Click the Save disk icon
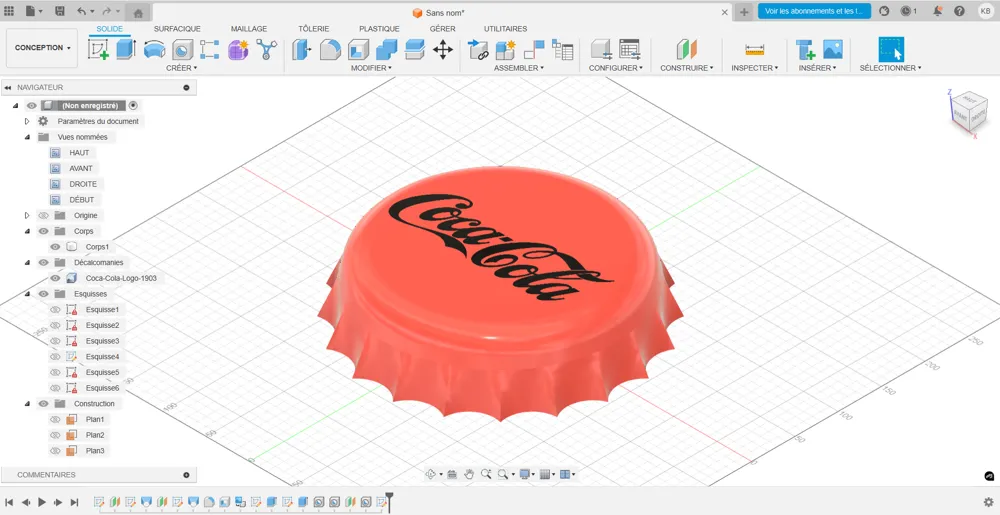 coord(59,11)
